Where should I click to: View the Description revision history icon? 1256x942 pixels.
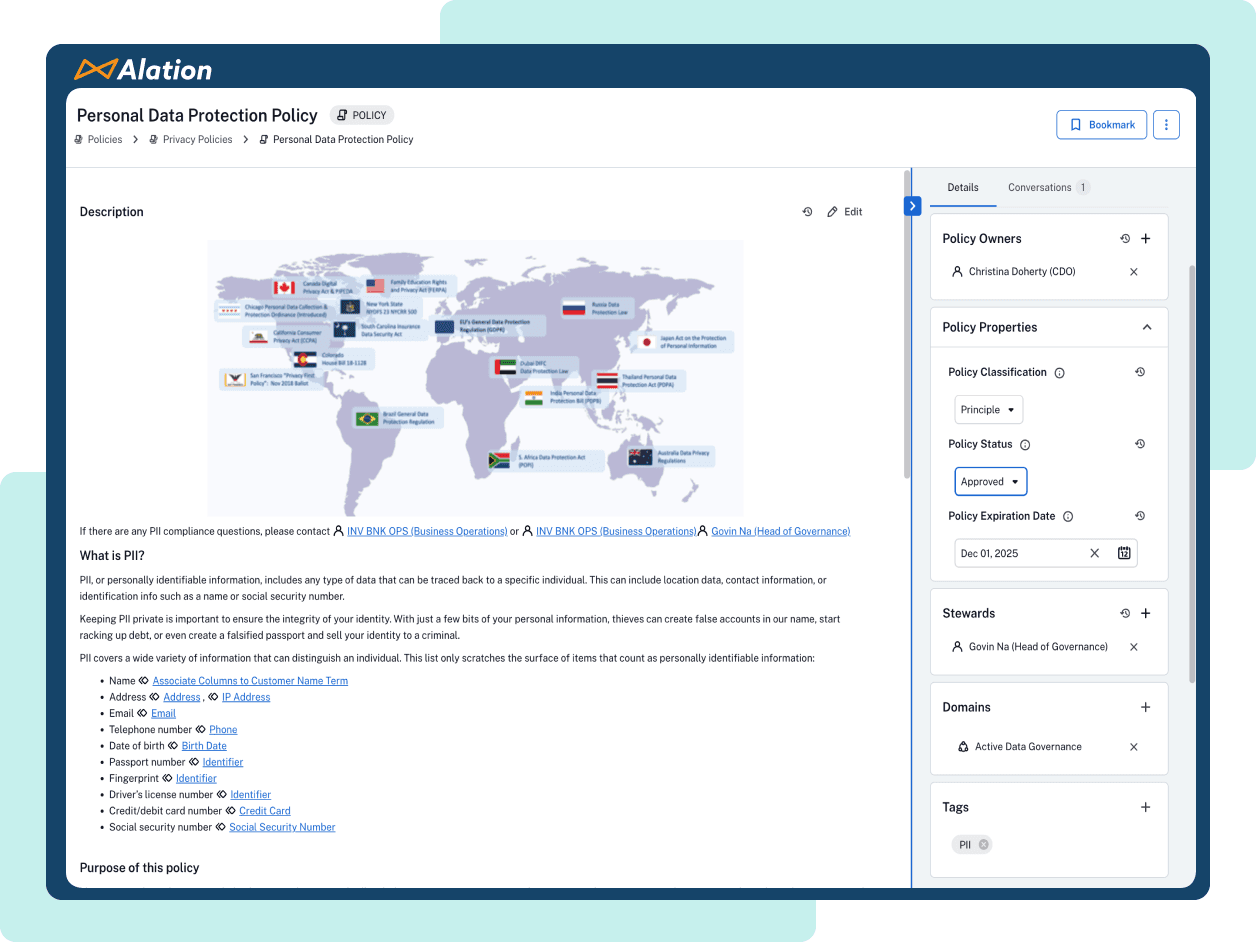tap(807, 211)
